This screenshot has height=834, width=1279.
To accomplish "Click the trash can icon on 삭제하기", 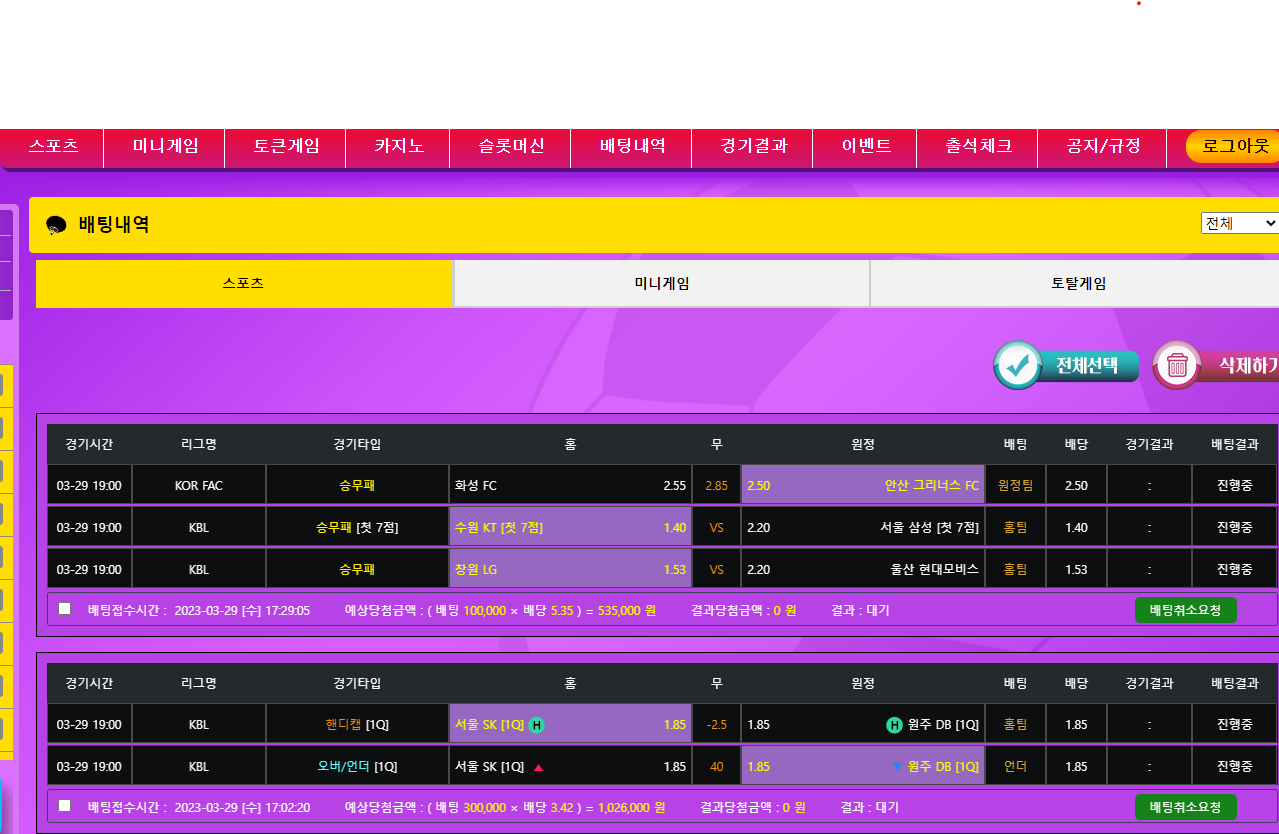I will tap(1177, 365).
